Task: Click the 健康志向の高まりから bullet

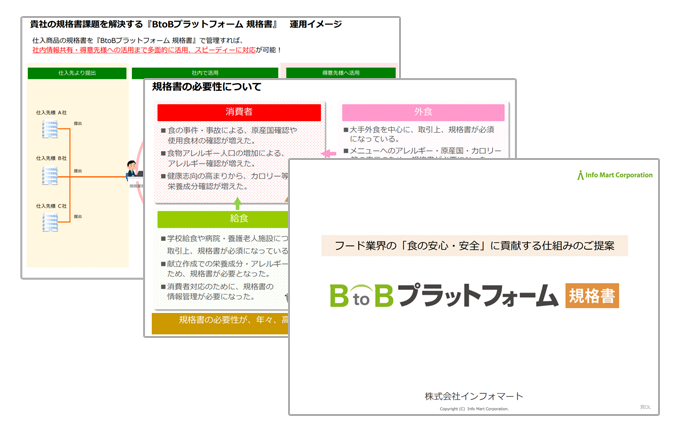Action: click(224, 181)
